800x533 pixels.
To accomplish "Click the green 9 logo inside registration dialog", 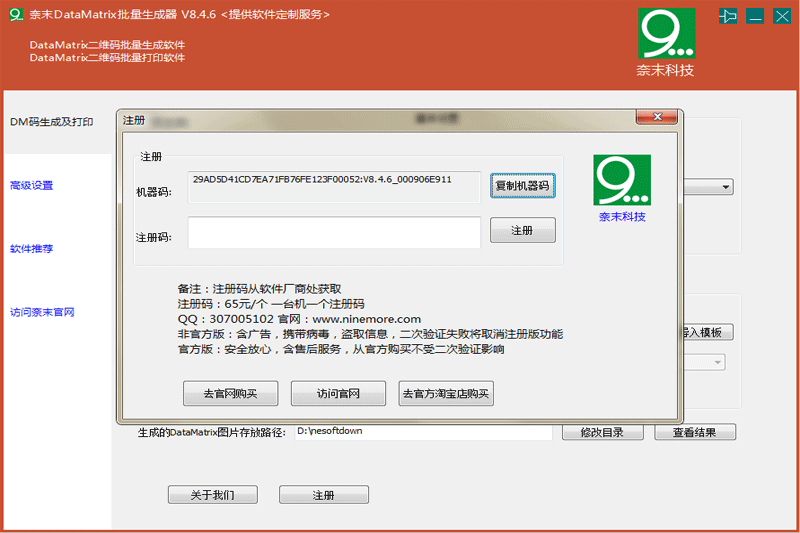I will coord(622,180).
